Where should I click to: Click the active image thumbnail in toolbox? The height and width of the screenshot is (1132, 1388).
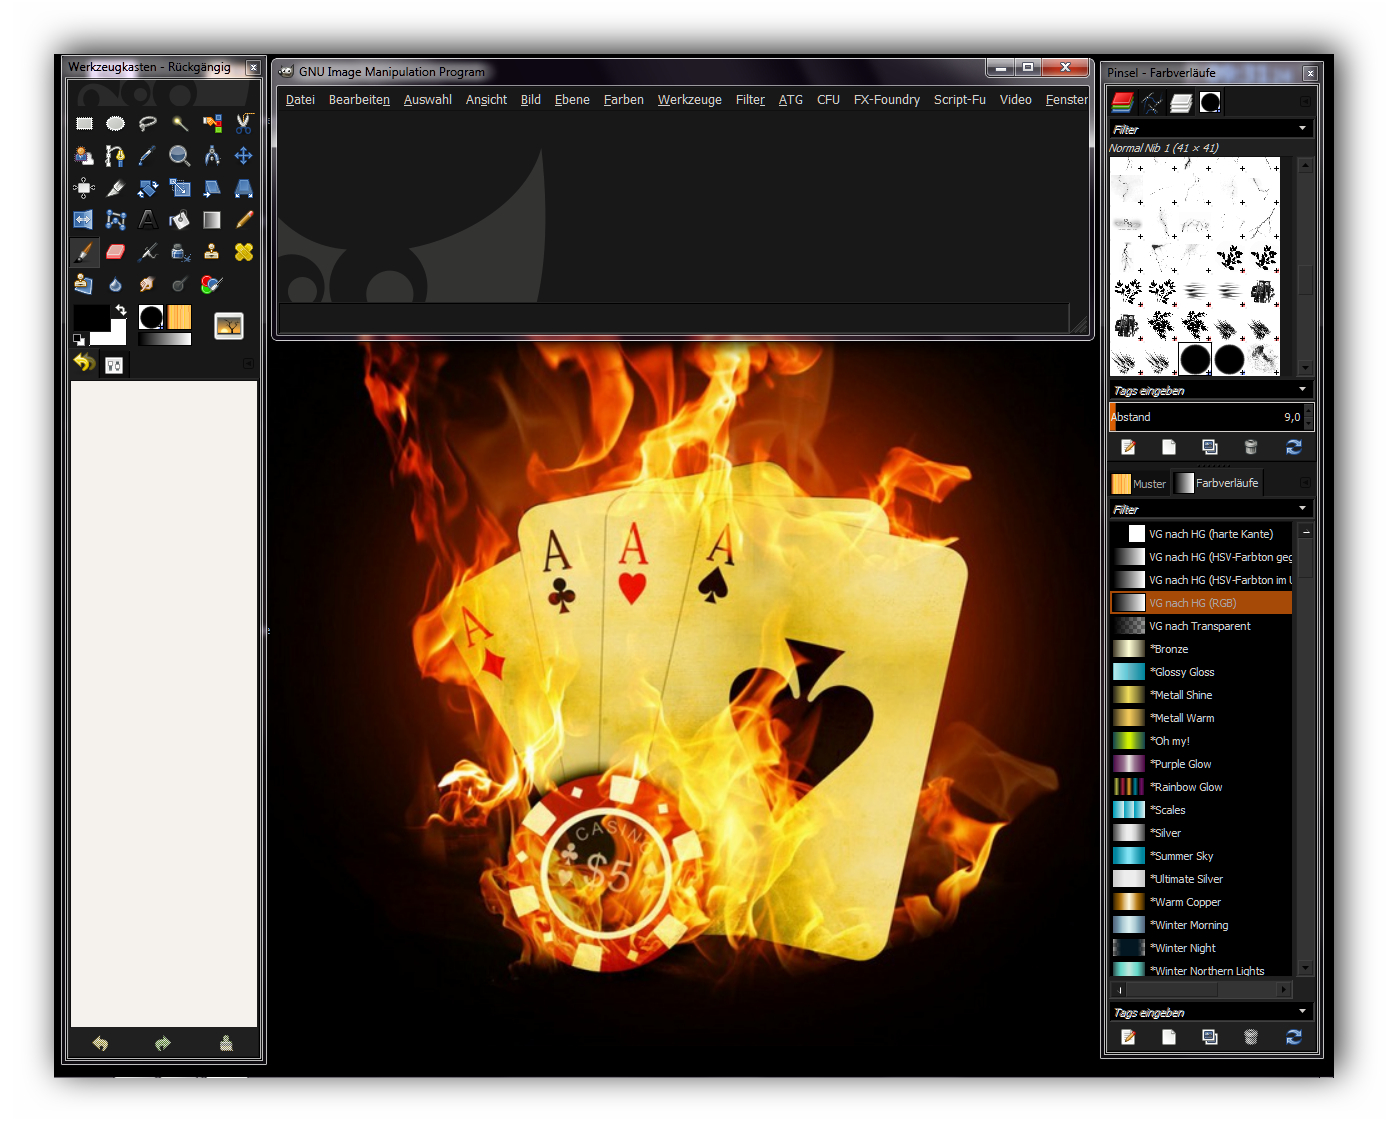(229, 326)
